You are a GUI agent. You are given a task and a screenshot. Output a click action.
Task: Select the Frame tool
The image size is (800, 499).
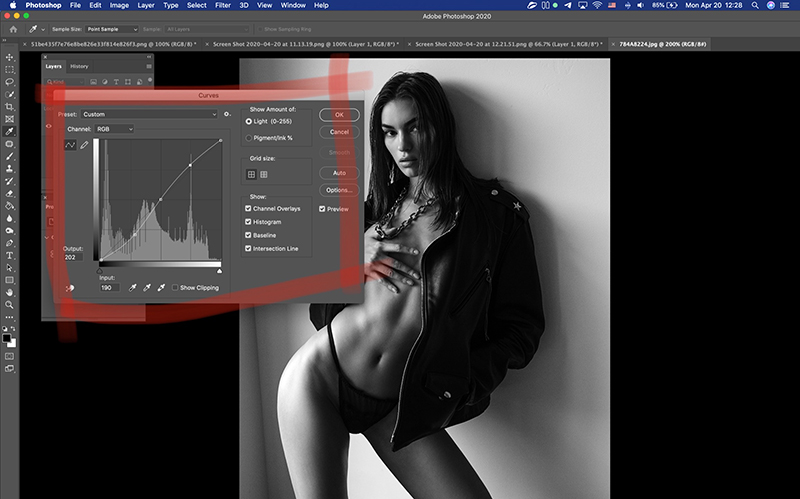tap(9, 119)
